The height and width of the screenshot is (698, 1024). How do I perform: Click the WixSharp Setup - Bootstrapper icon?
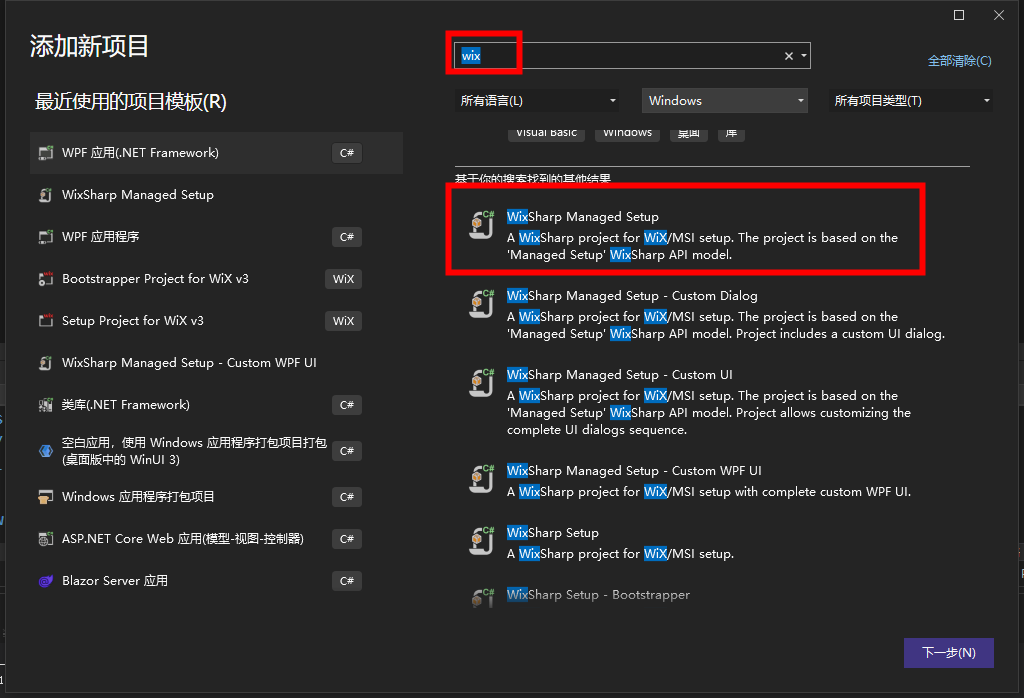pyautogui.click(x=482, y=597)
